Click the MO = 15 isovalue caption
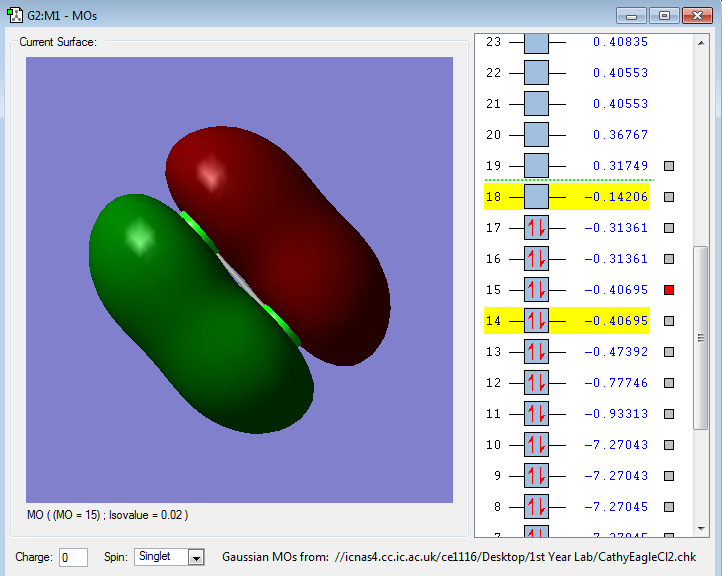This screenshot has height=576, width=722. pyautogui.click(x=107, y=515)
